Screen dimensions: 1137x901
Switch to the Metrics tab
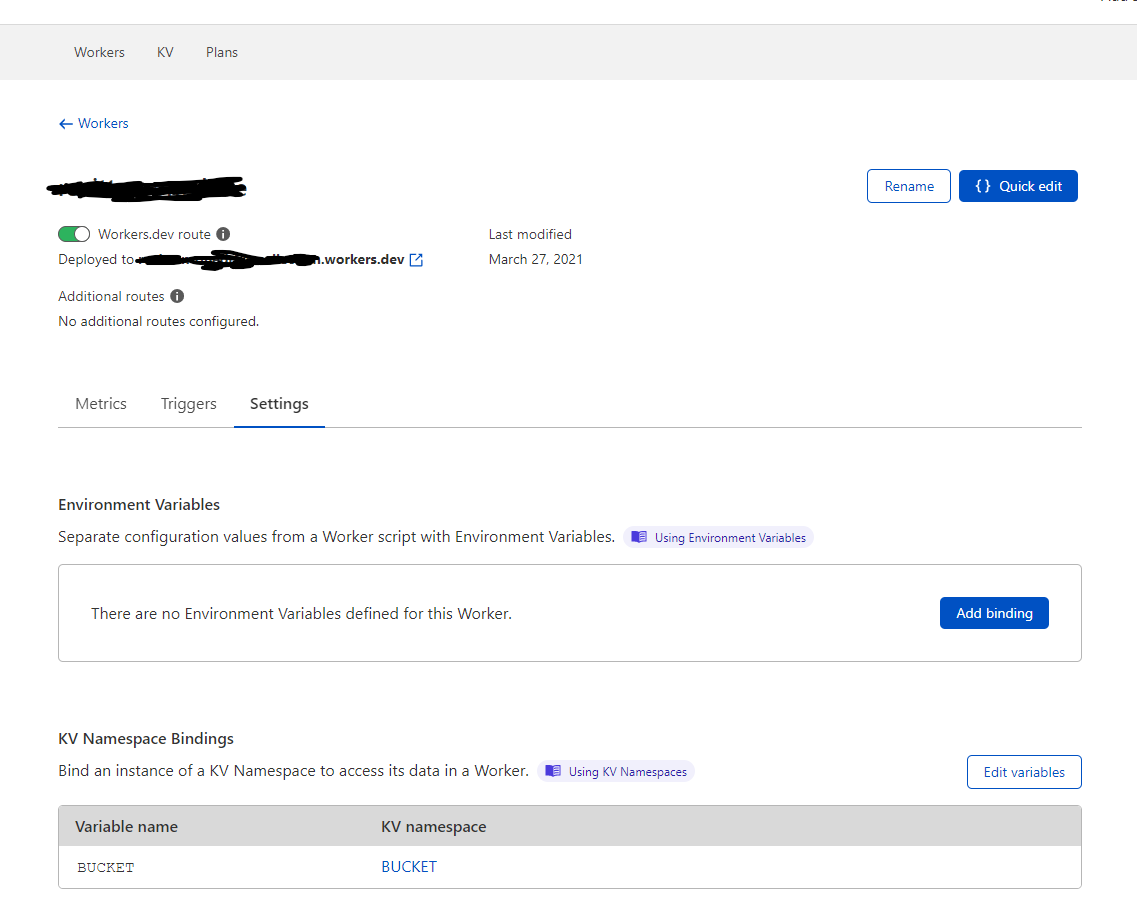click(x=100, y=403)
